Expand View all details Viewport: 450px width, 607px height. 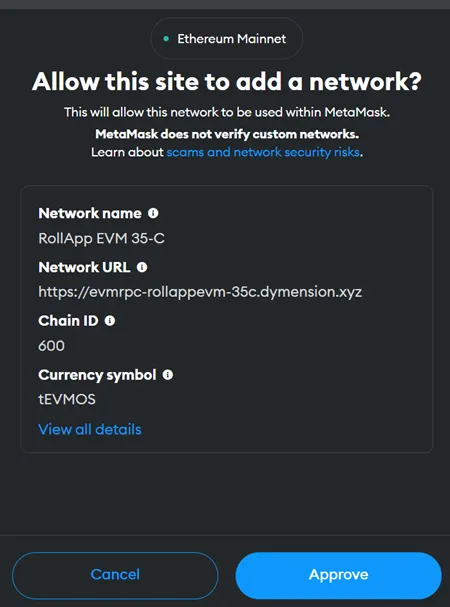[x=90, y=429]
